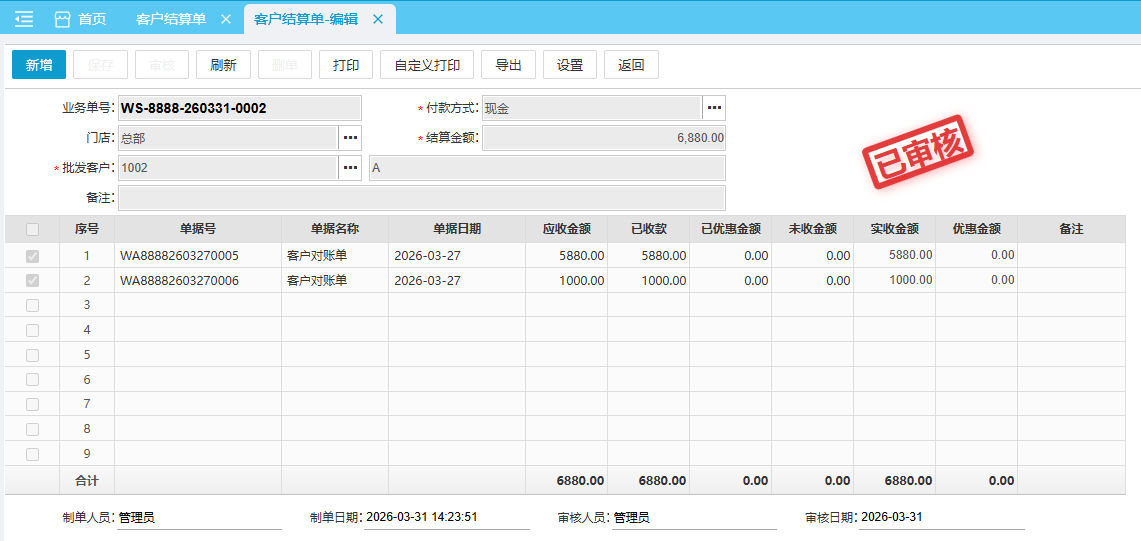Open 自定义打印 custom print

(427, 65)
